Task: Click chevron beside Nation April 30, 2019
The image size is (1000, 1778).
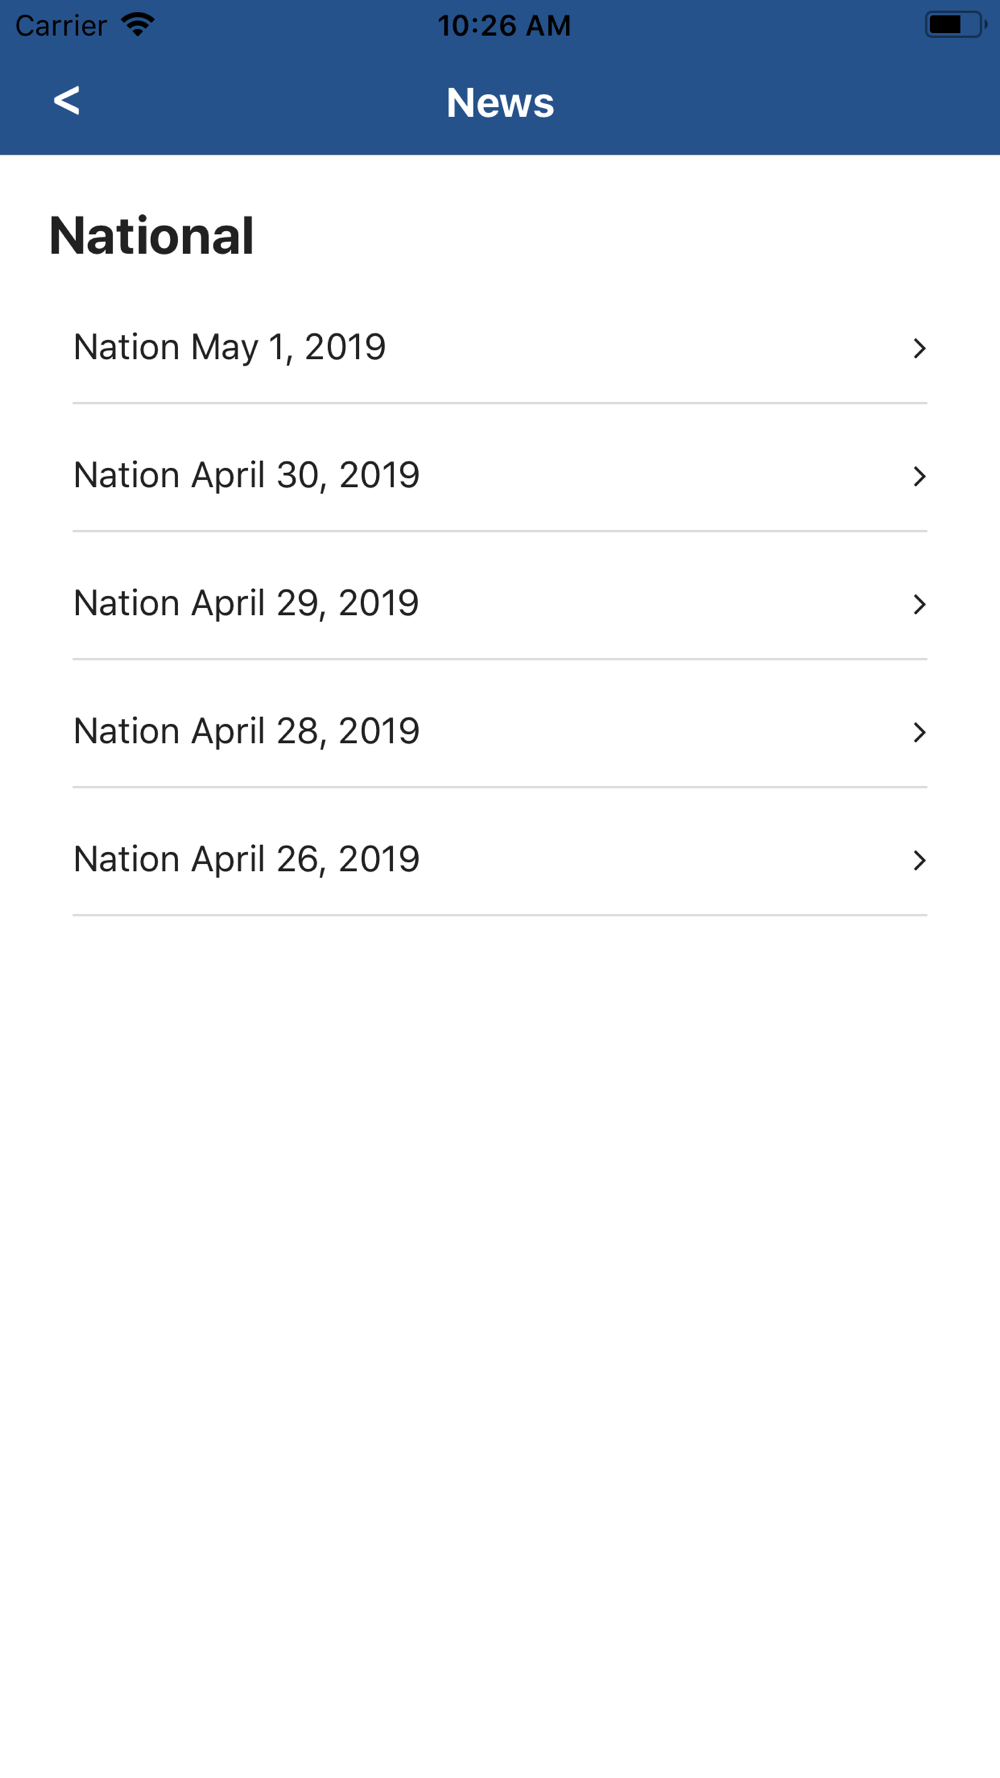Action: (x=919, y=476)
